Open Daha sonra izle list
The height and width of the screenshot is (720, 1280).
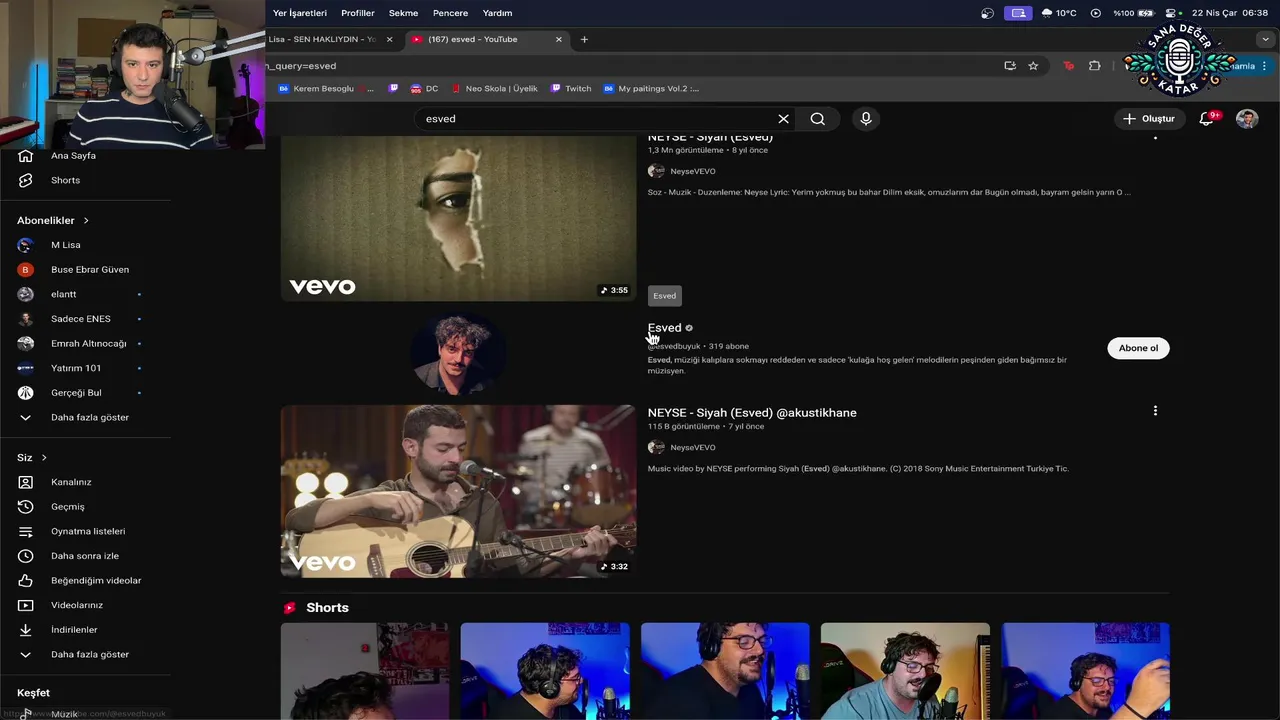85,556
